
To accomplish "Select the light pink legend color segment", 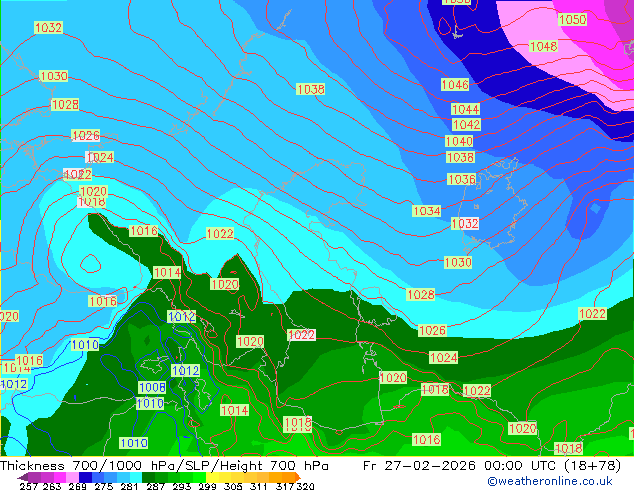I will click(x=72, y=477).
